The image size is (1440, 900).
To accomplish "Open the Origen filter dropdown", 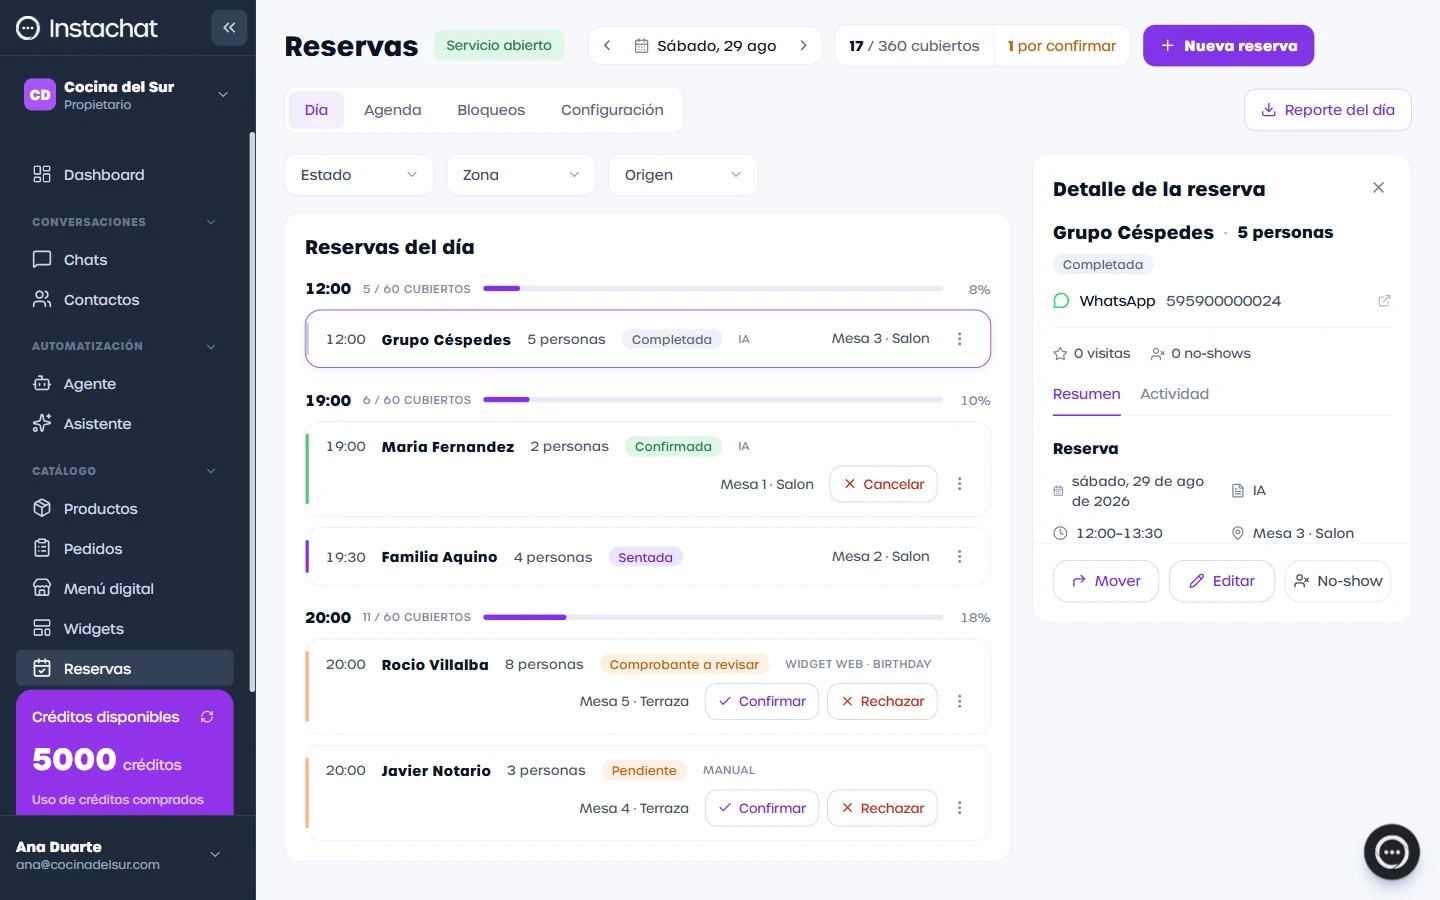I will point(683,175).
